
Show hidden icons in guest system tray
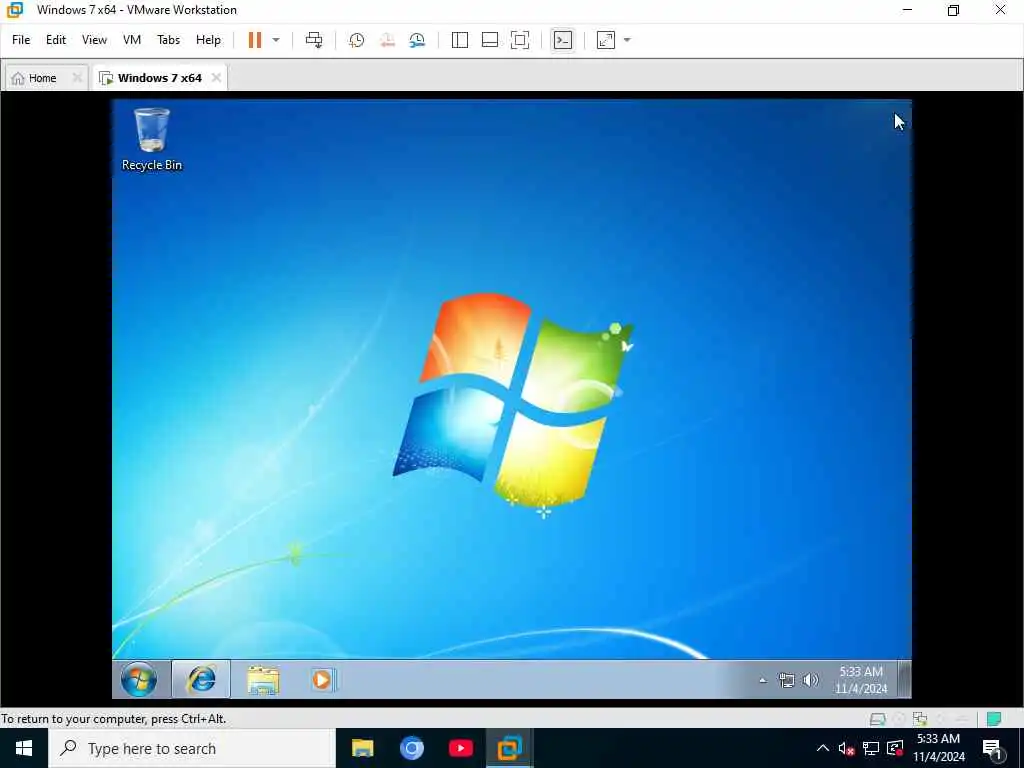pyautogui.click(x=762, y=680)
